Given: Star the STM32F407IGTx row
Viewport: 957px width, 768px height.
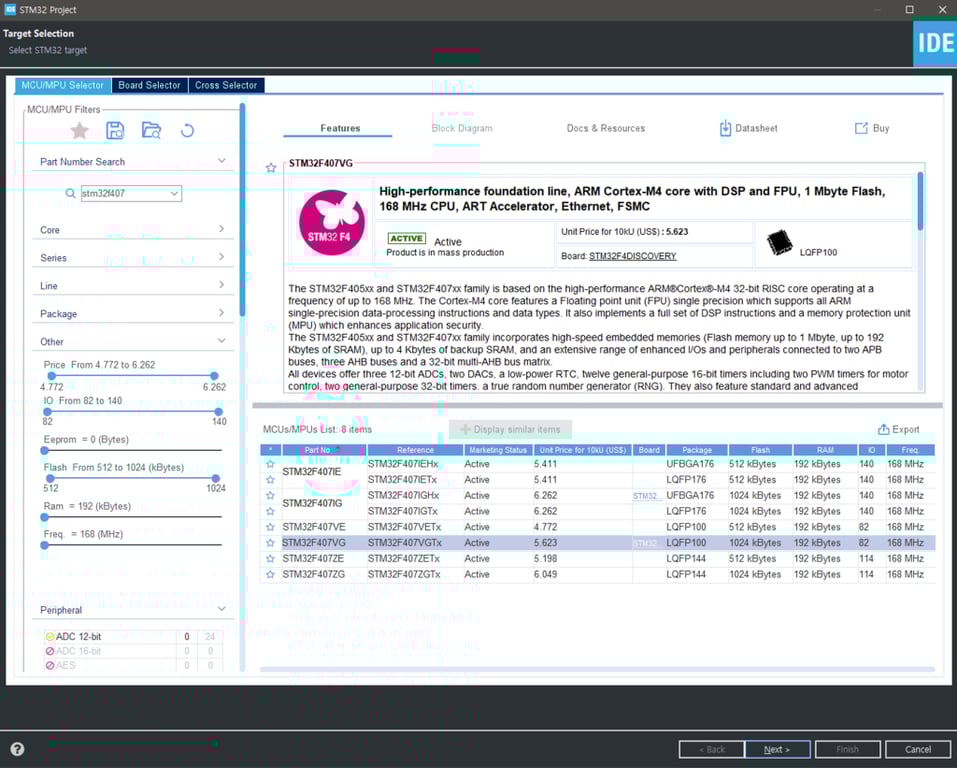Looking at the screenshot, I should coord(270,512).
